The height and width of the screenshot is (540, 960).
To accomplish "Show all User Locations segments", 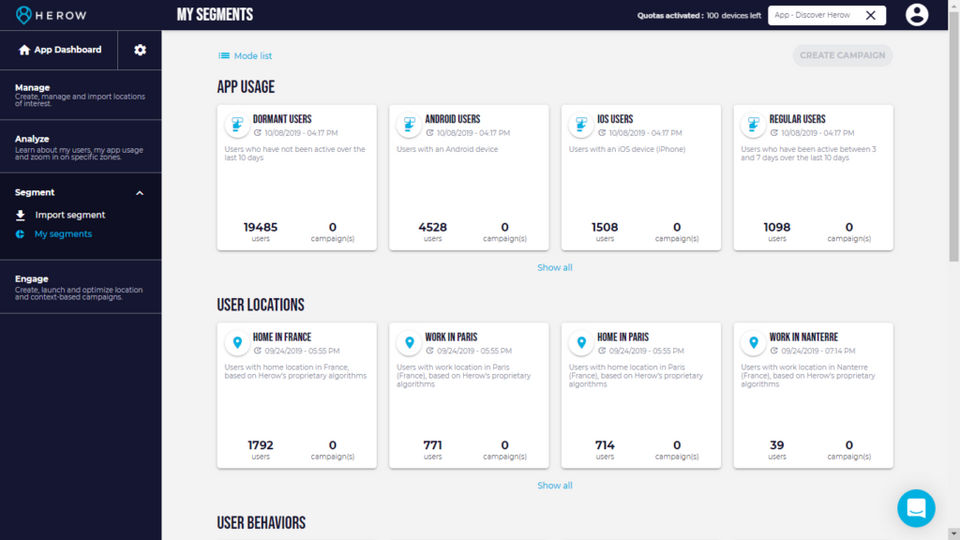I will pyautogui.click(x=555, y=486).
